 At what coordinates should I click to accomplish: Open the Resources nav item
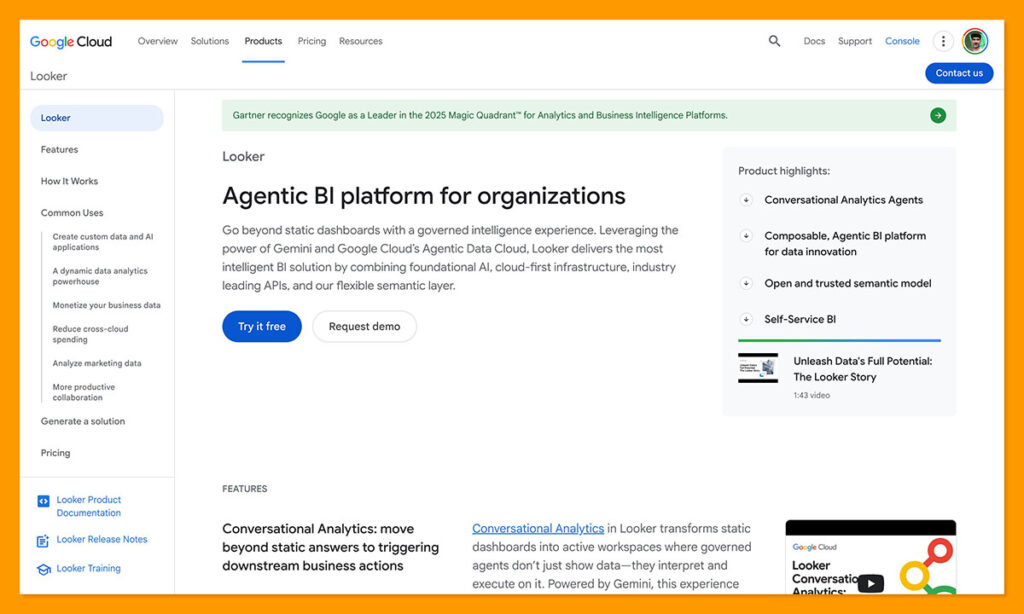(360, 41)
